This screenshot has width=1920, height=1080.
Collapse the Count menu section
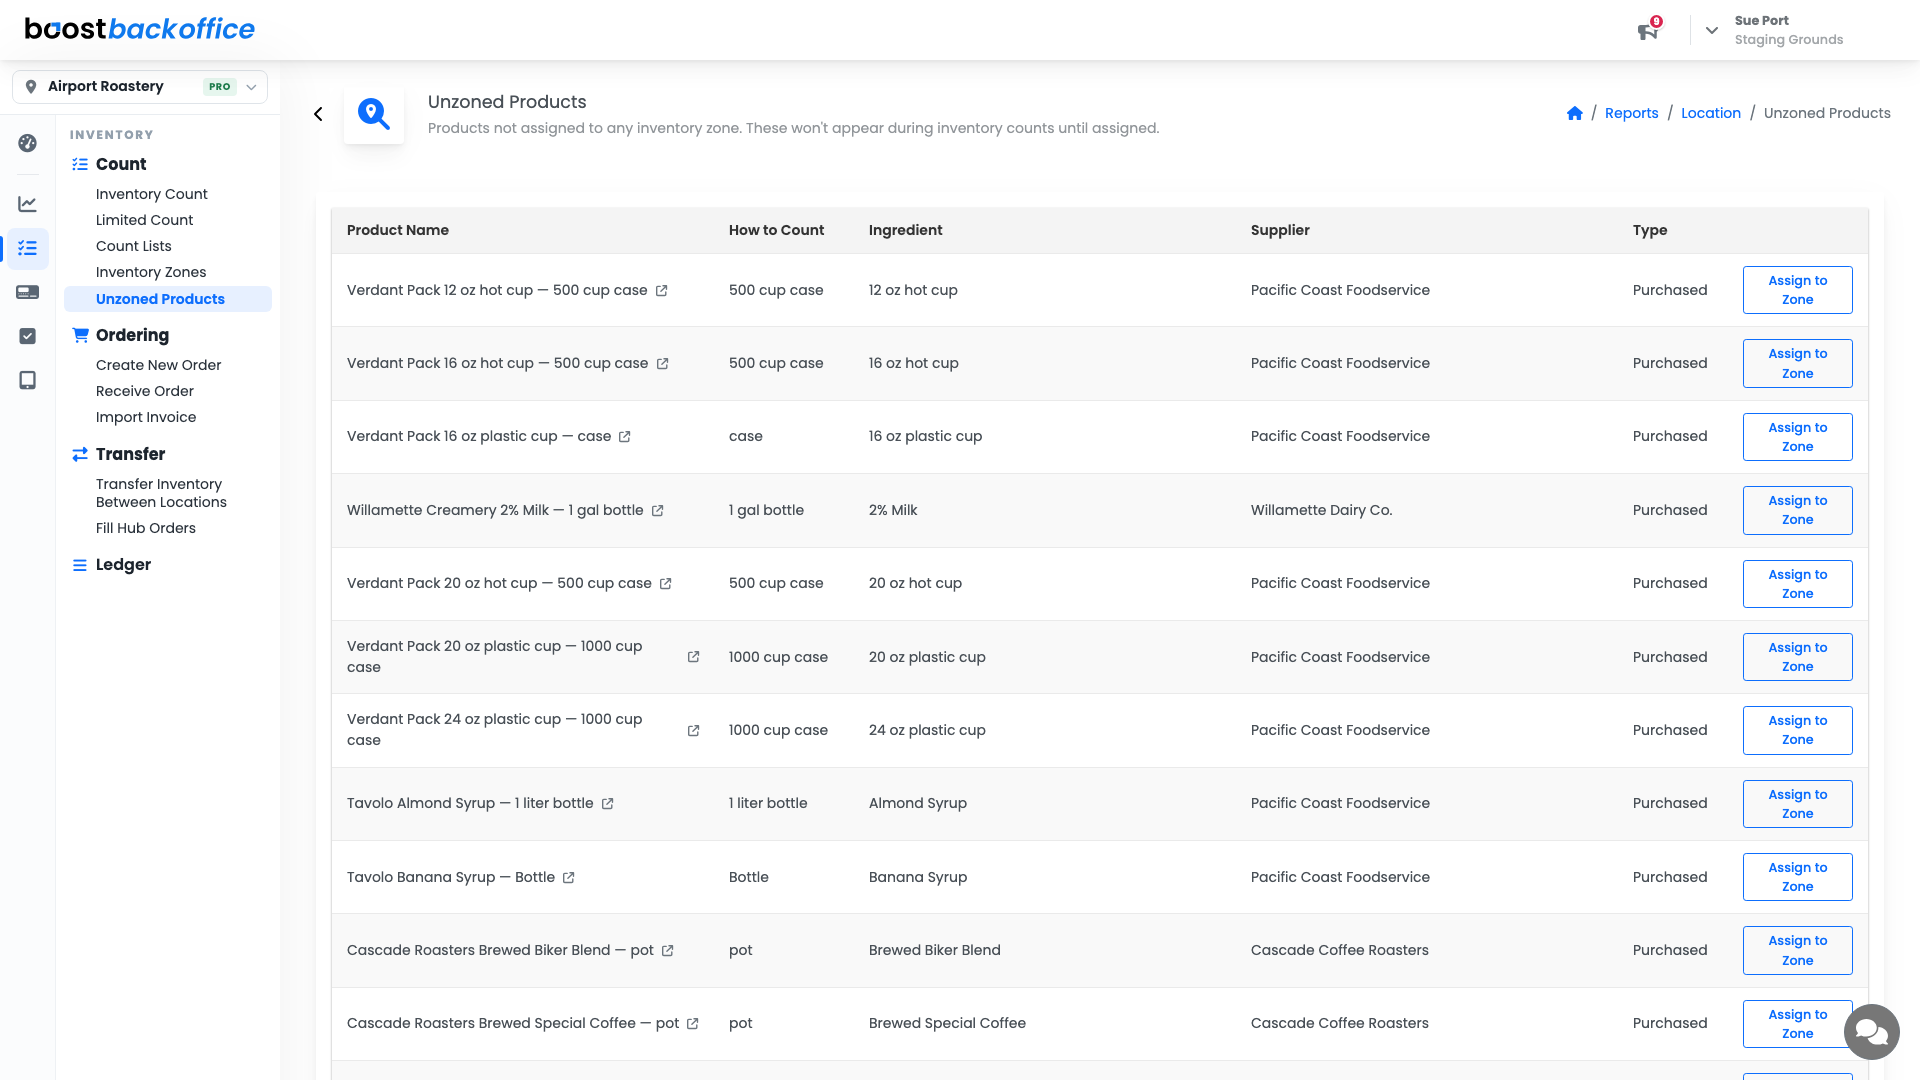pos(120,164)
